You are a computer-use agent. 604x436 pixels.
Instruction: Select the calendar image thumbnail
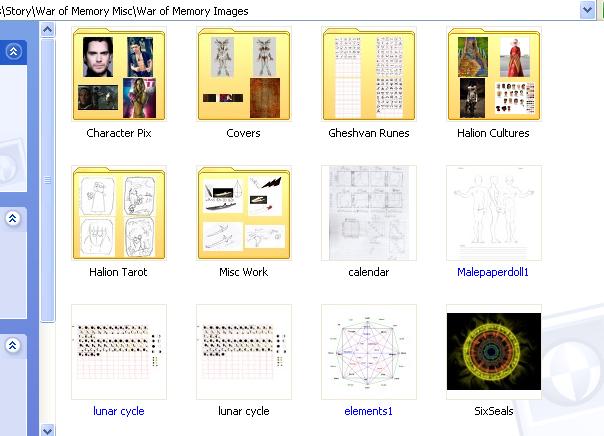click(369, 213)
